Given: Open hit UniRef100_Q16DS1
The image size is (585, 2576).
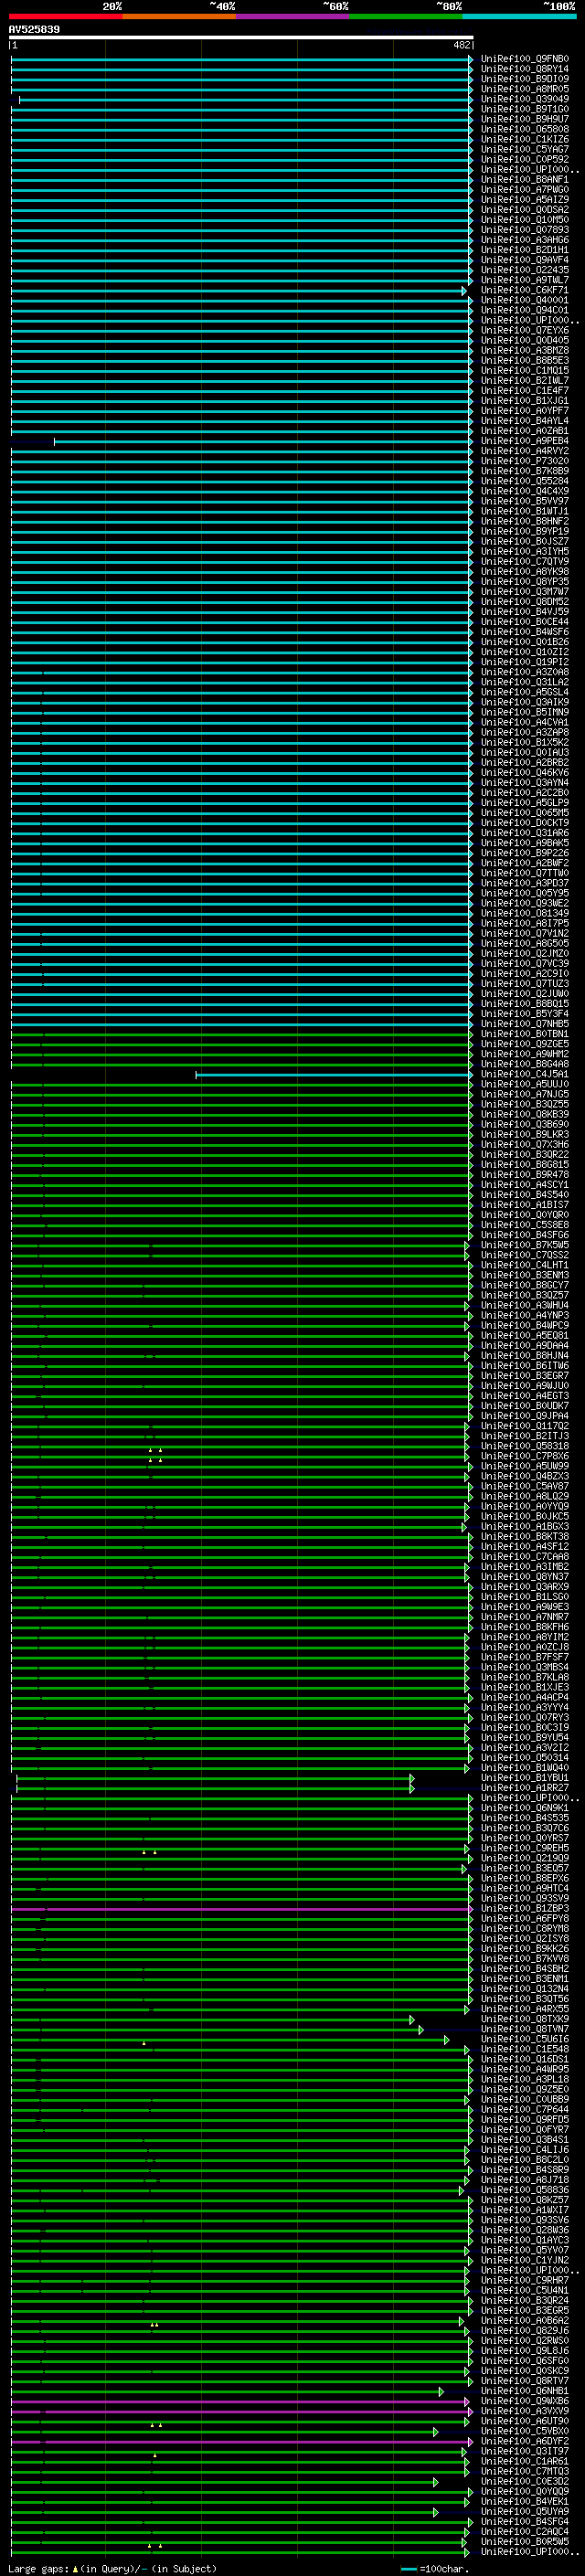Looking at the screenshot, I should (524, 2059).
